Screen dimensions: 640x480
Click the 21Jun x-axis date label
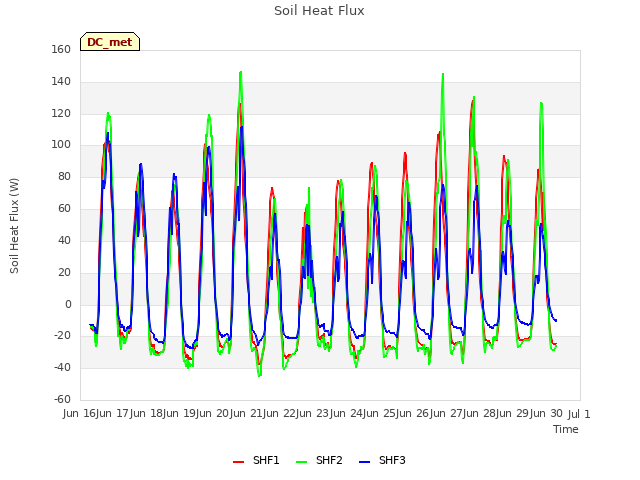pos(264,413)
